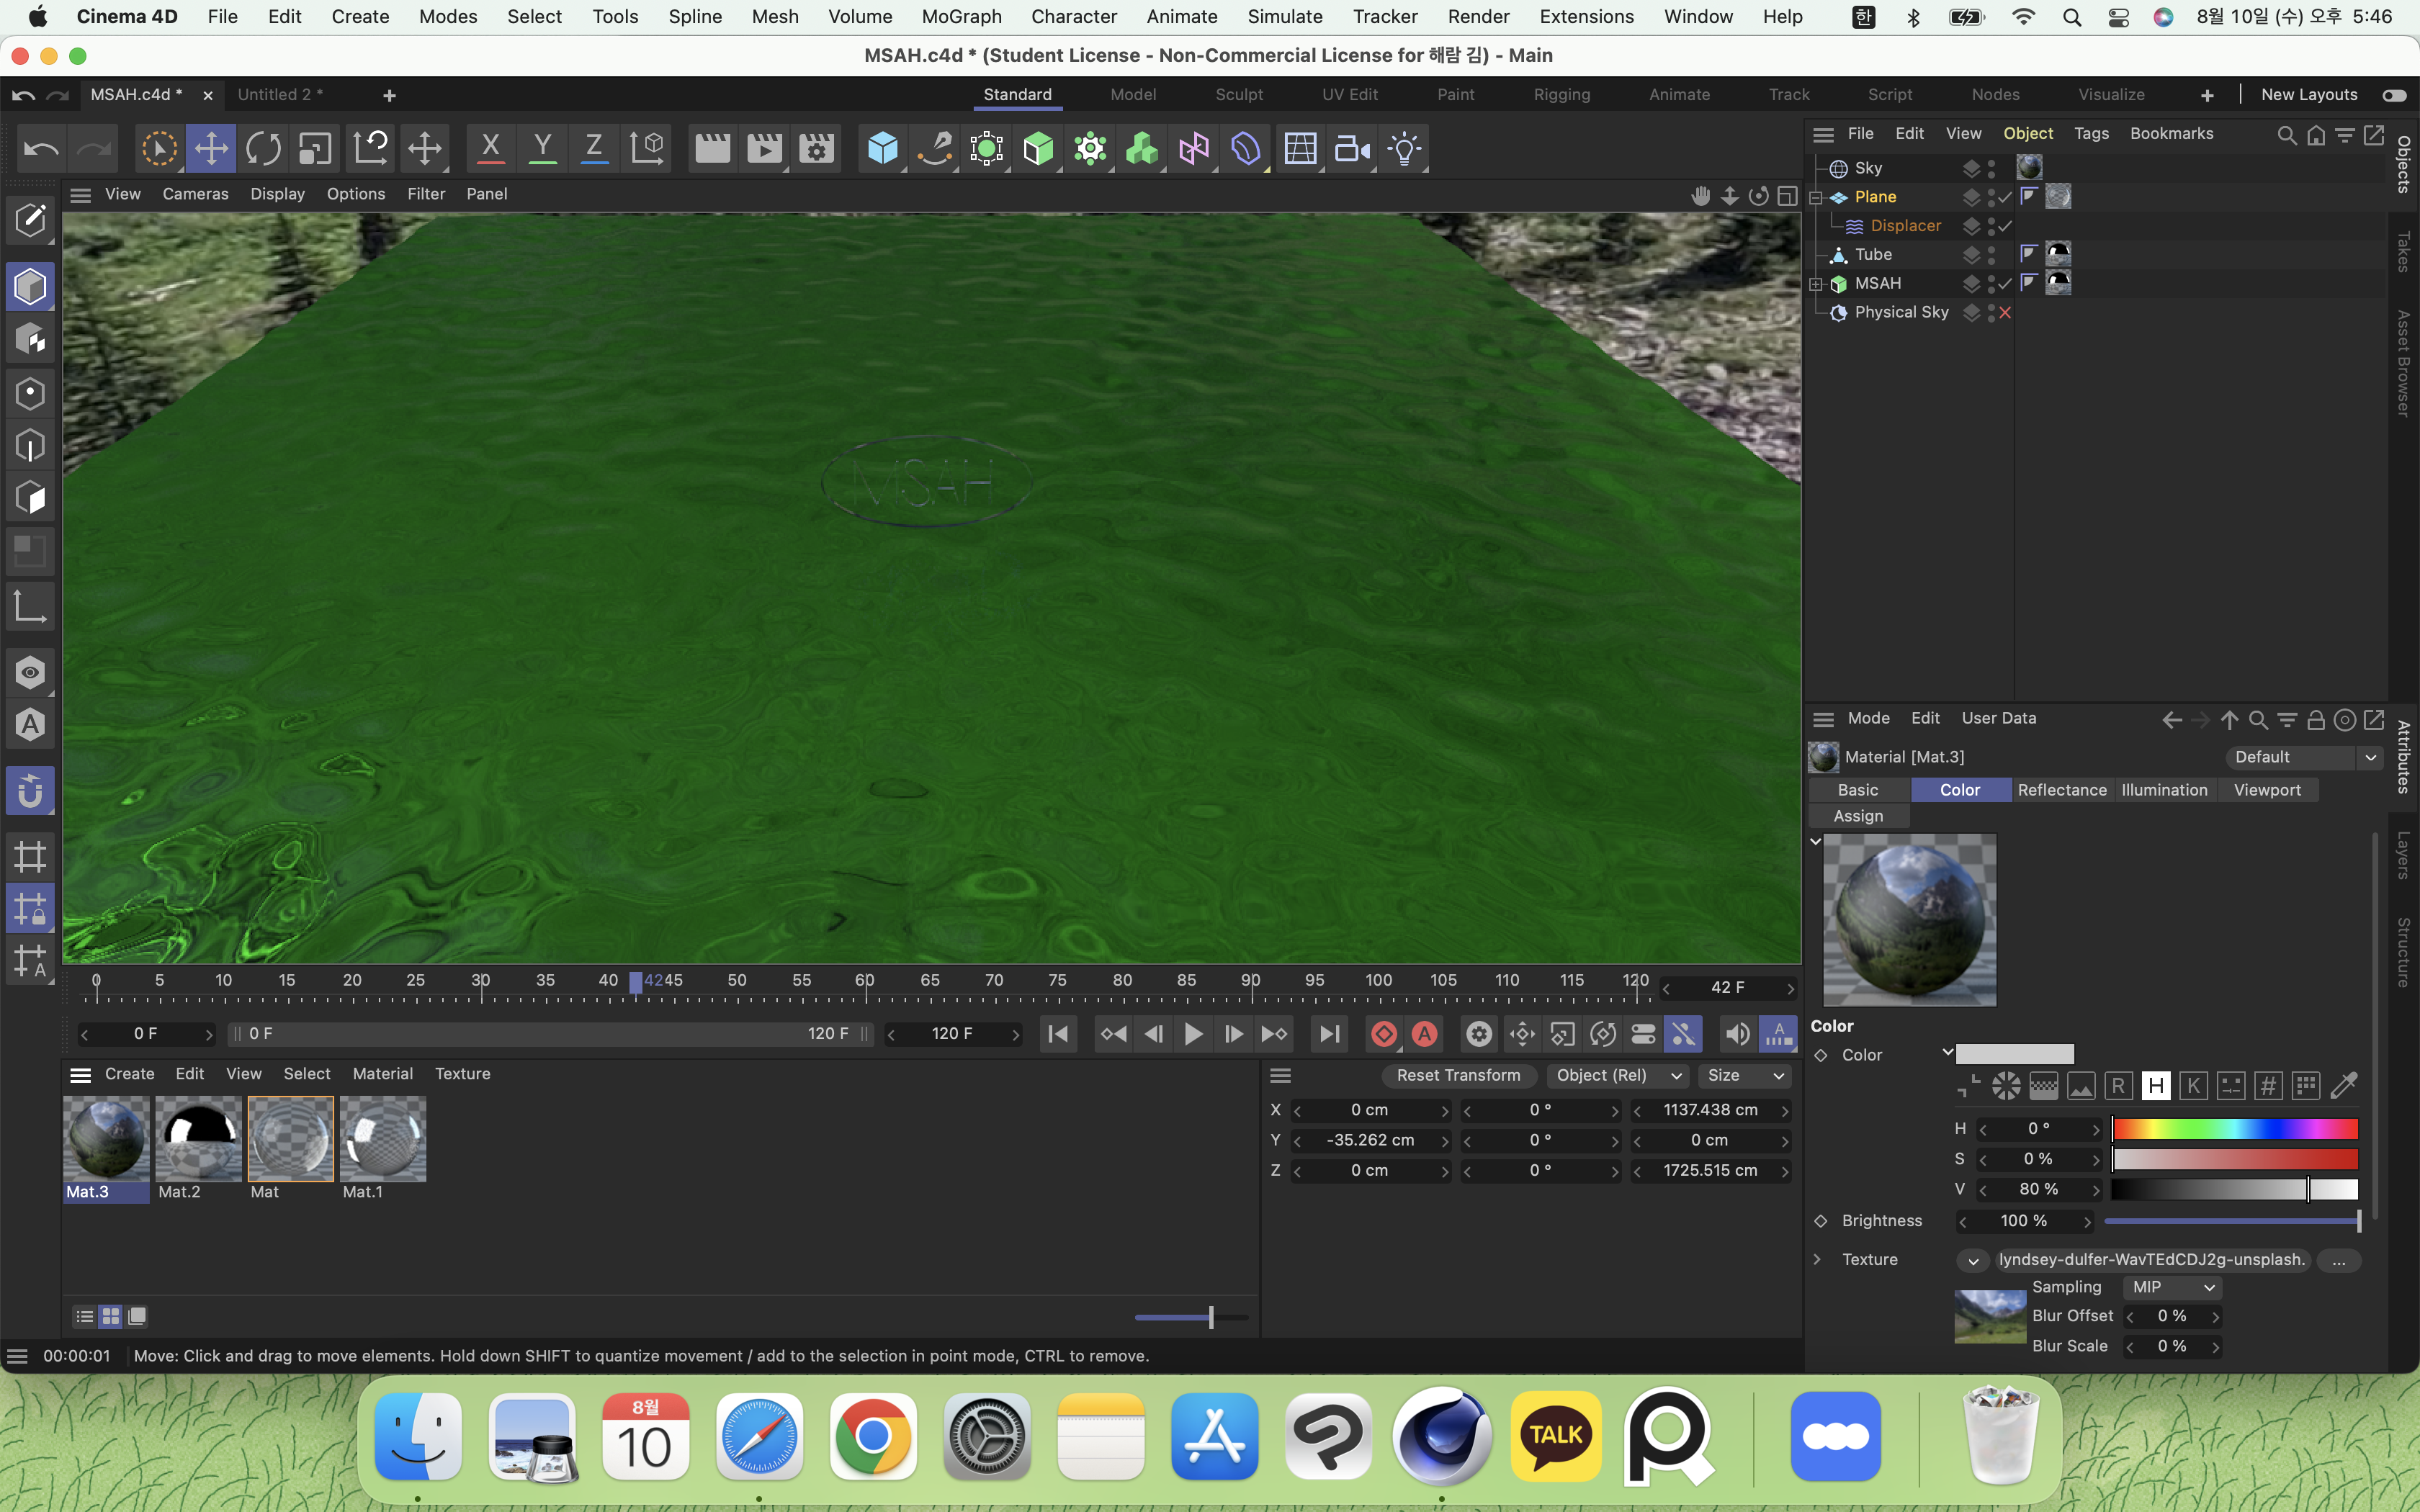Select the Rotate tool
Viewport: 2420px width, 1512px height.
pos(263,149)
